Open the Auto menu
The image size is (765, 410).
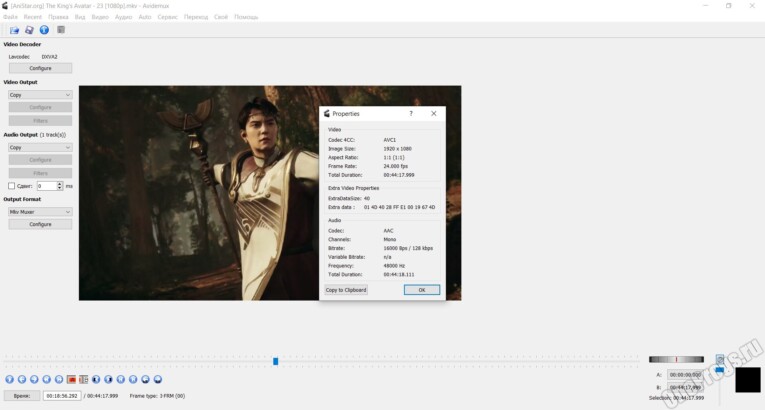[145, 17]
